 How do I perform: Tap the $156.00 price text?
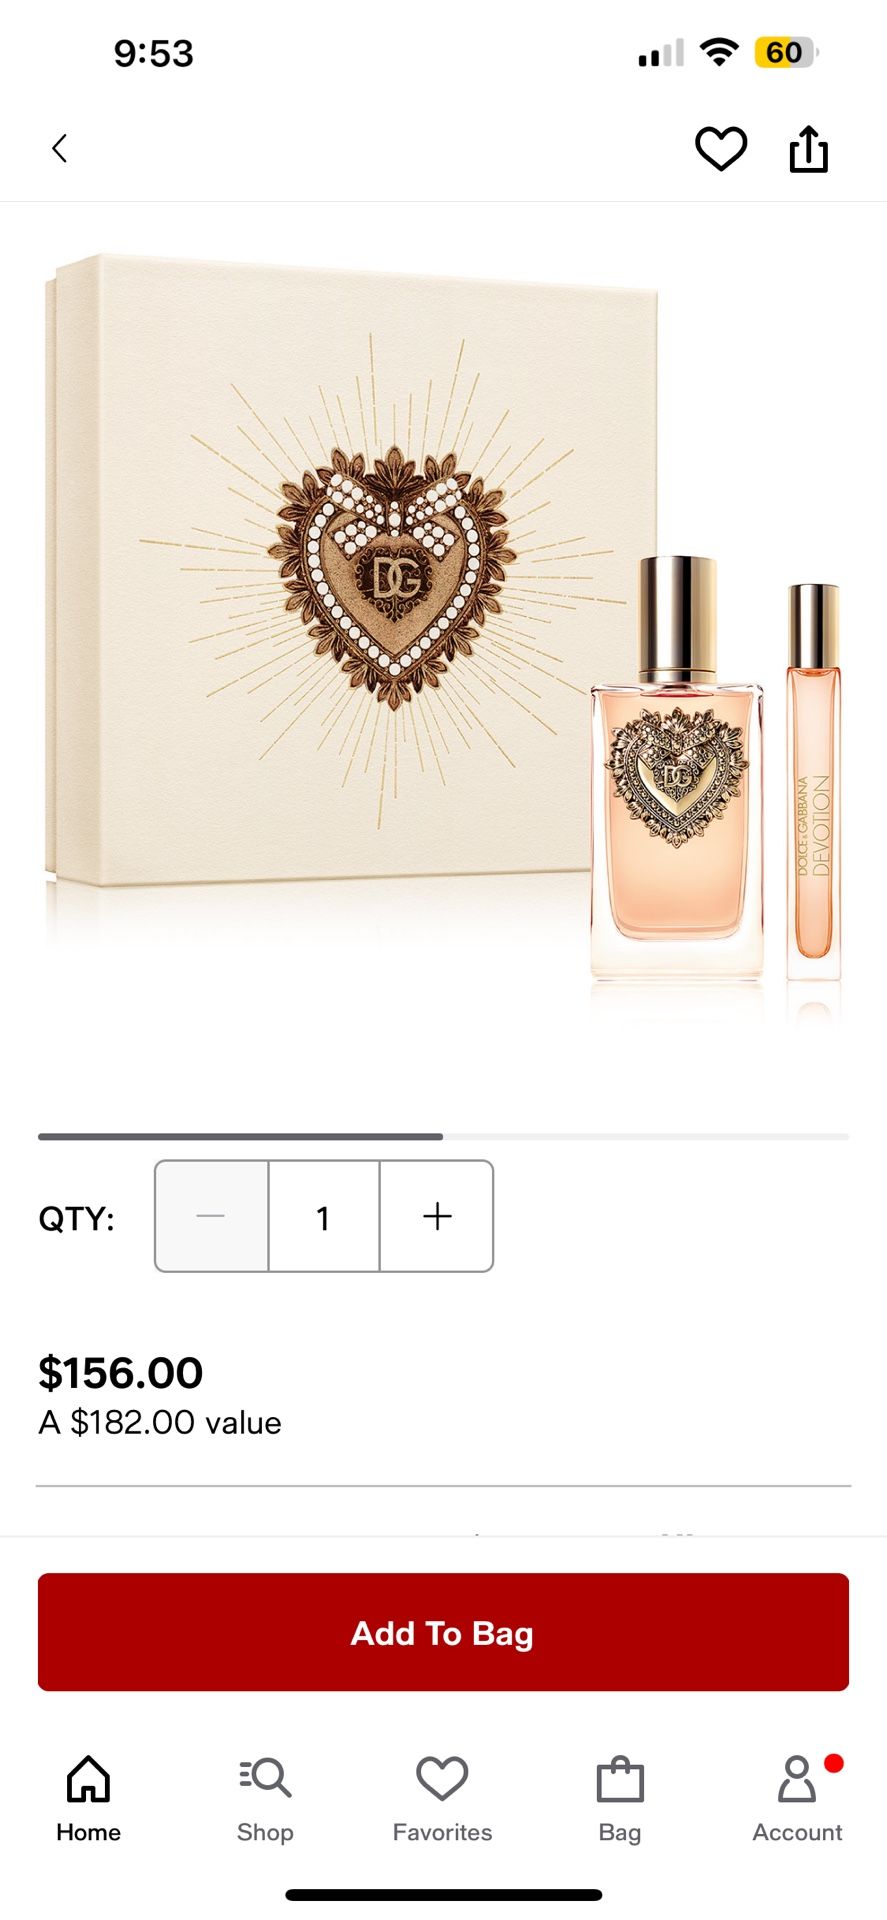click(x=121, y=1373)
